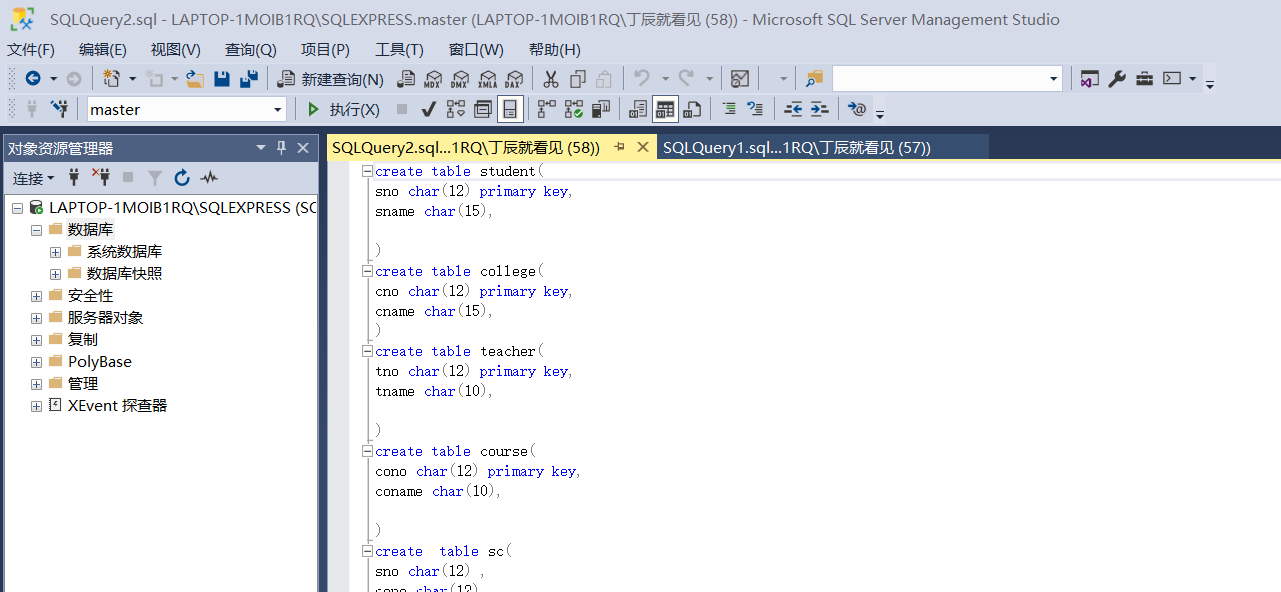
Task: Click the Find in Files folder icon
Action: [814, 79]
